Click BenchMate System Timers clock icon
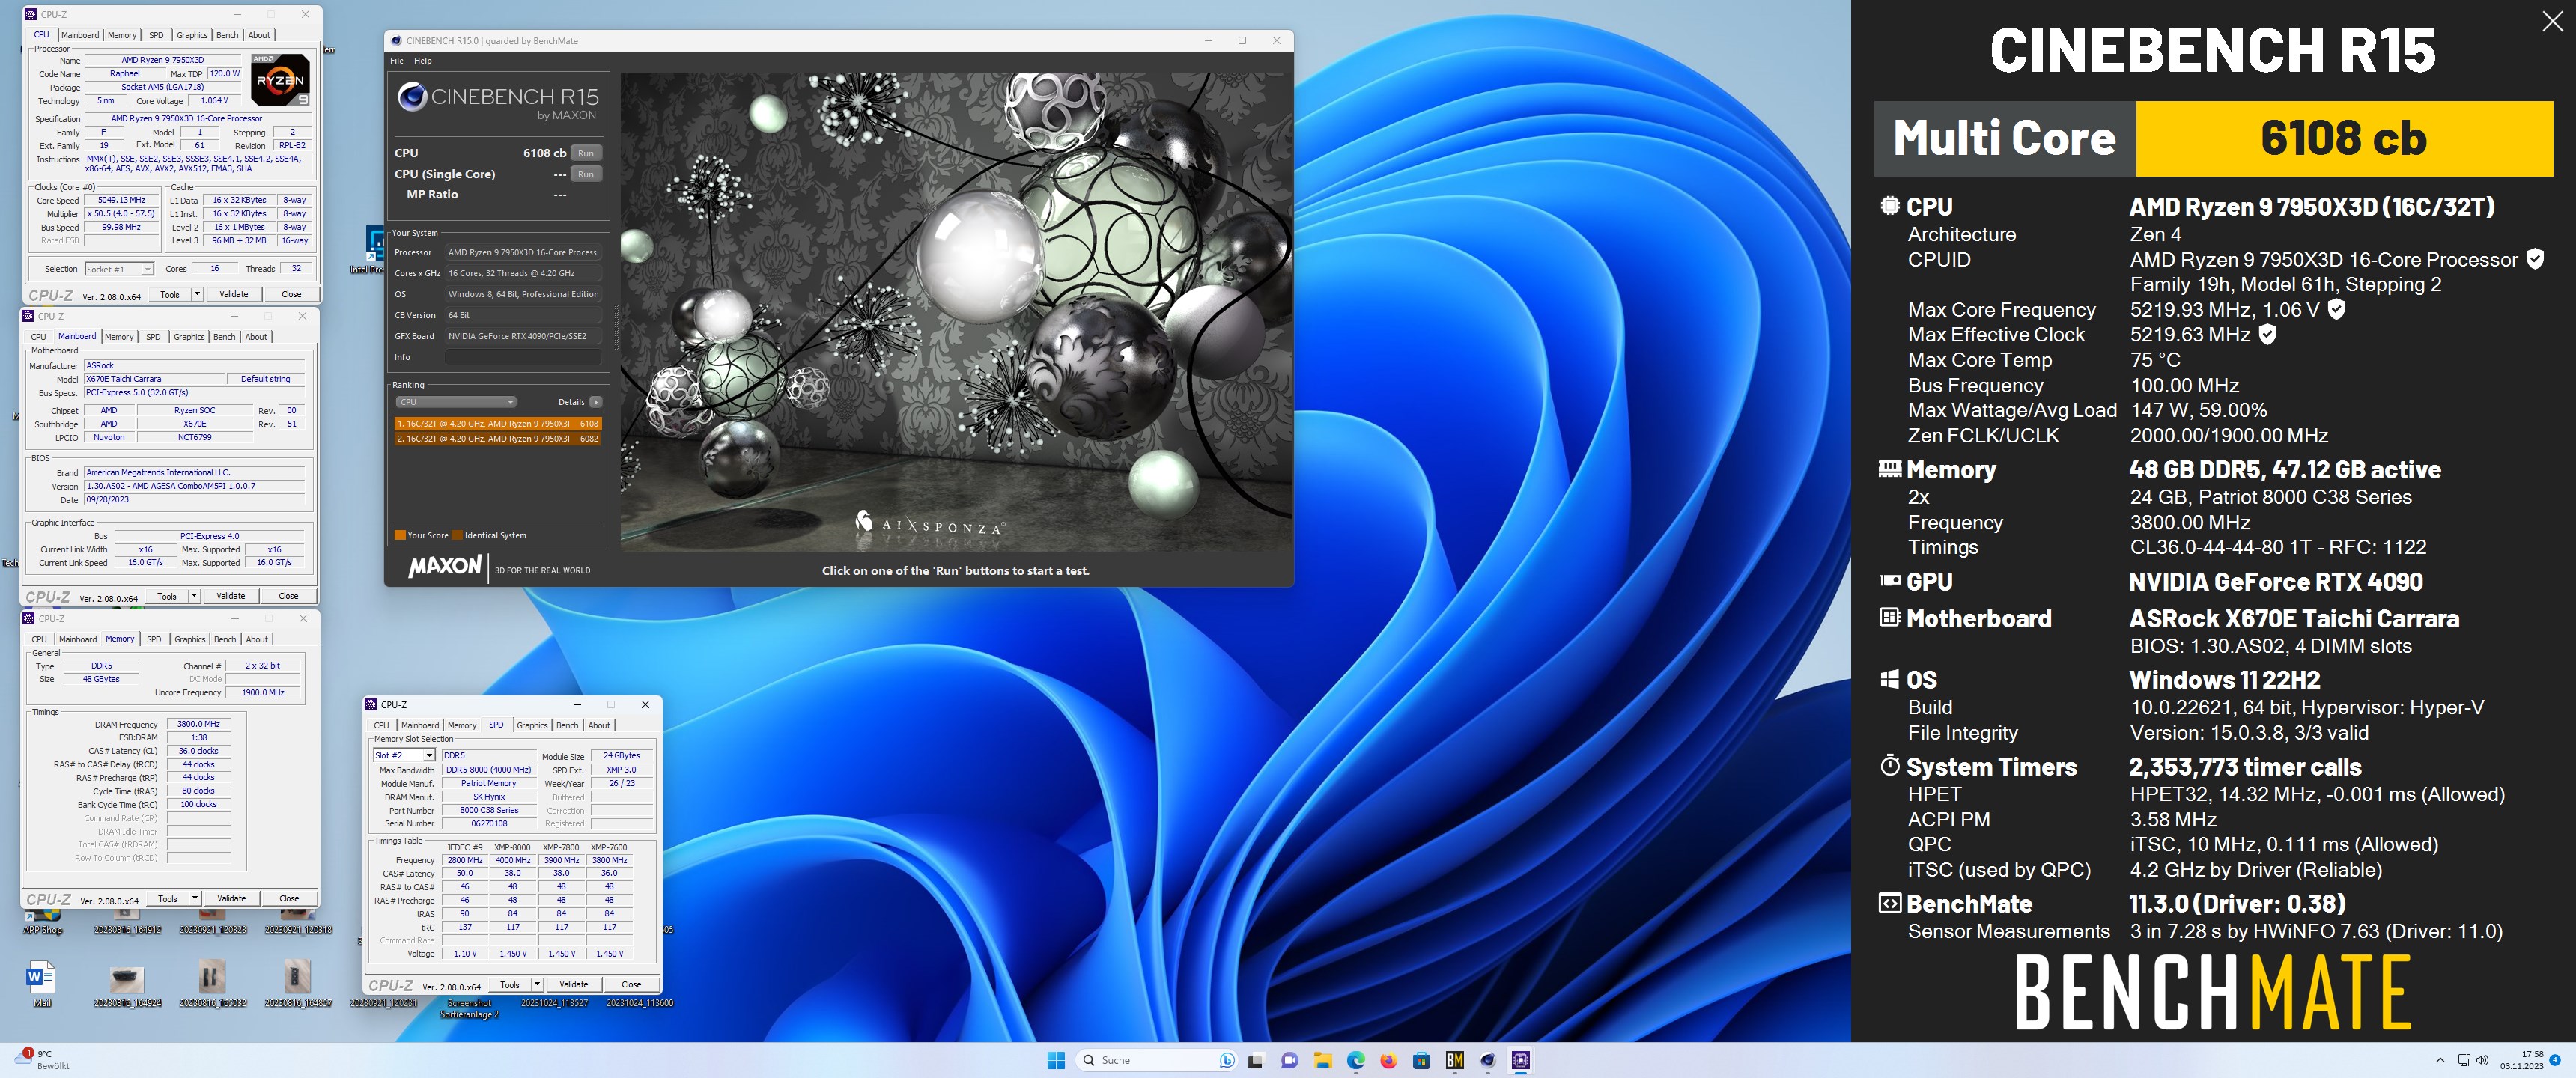Image resolution: width=2576 pixels, height=1078 pixels. (x=1889, y=766)
